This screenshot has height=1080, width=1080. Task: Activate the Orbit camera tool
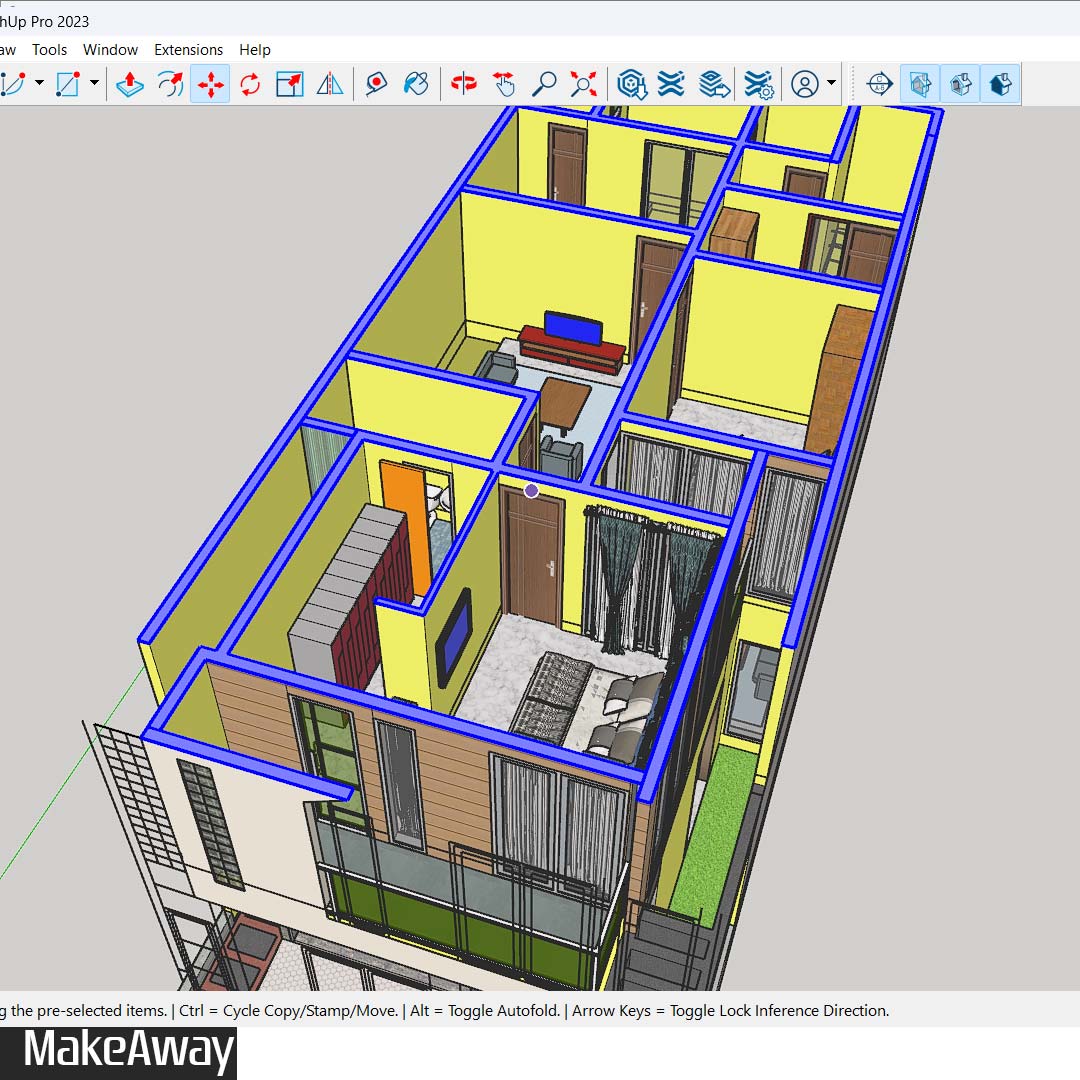point(464,84)
